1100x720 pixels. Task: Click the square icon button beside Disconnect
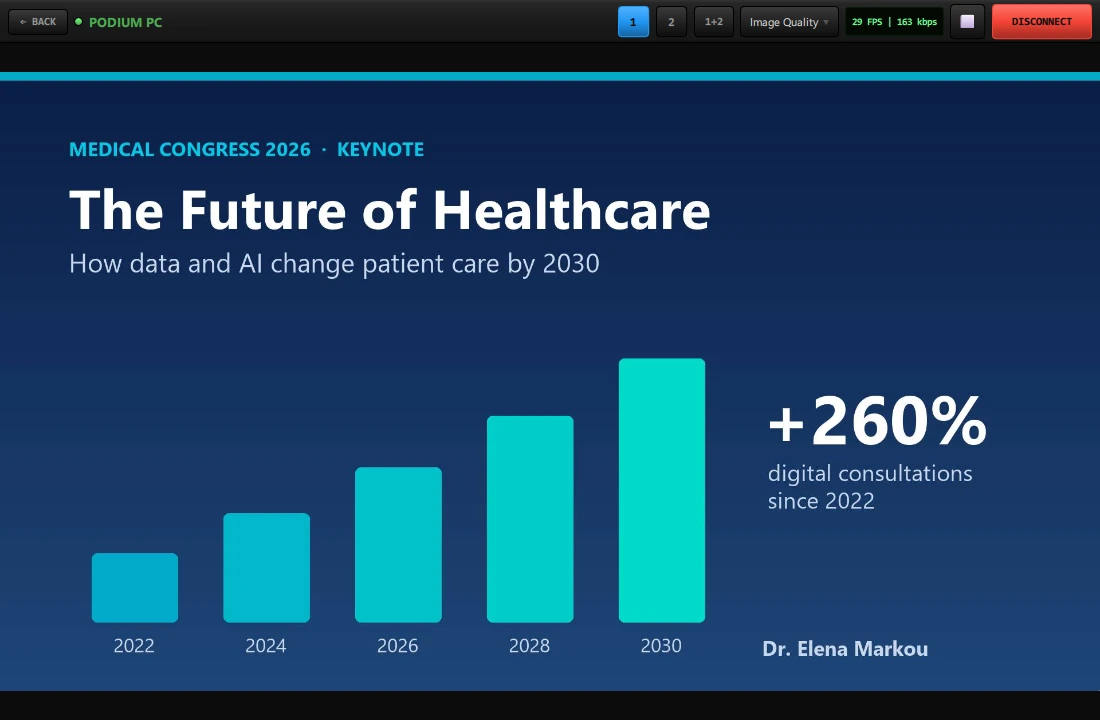pos(967,22)
